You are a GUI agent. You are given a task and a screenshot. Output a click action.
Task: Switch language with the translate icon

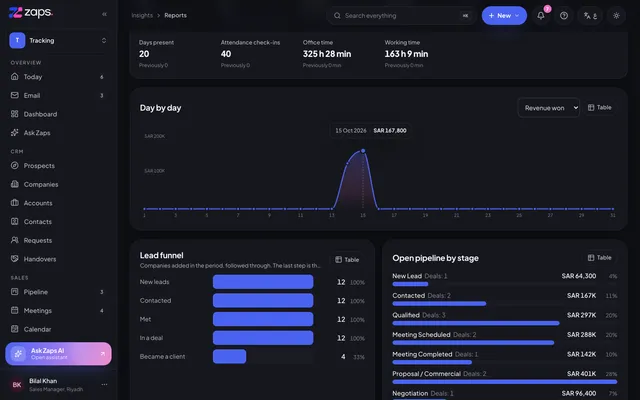pyautogui.click(x=590, y=16)
